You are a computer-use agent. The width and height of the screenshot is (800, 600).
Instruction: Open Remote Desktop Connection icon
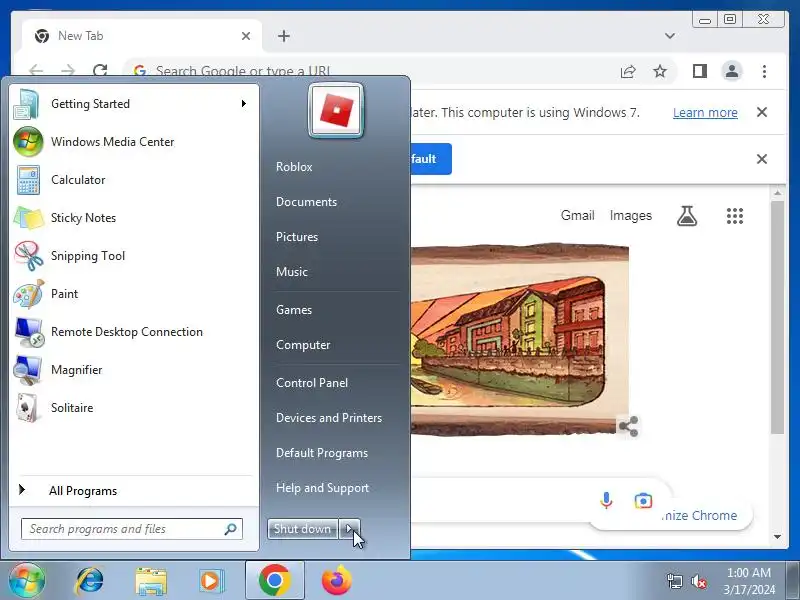pos(29,332)
